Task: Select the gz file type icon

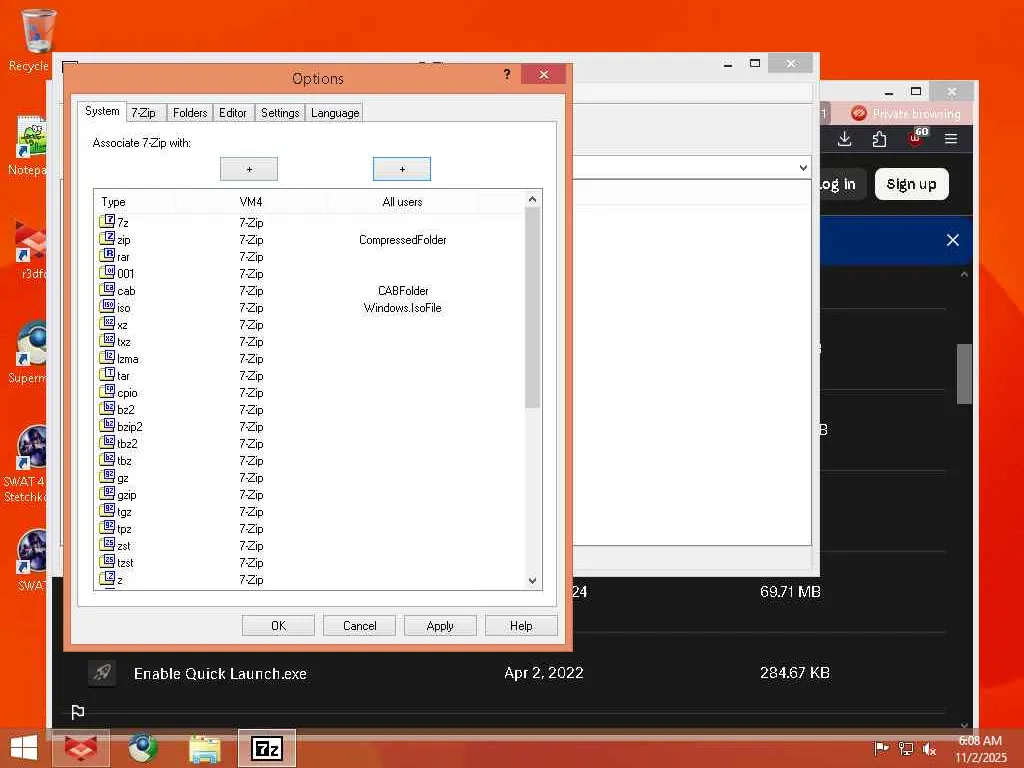Action: pyautogui.click(x=107, y=476)
